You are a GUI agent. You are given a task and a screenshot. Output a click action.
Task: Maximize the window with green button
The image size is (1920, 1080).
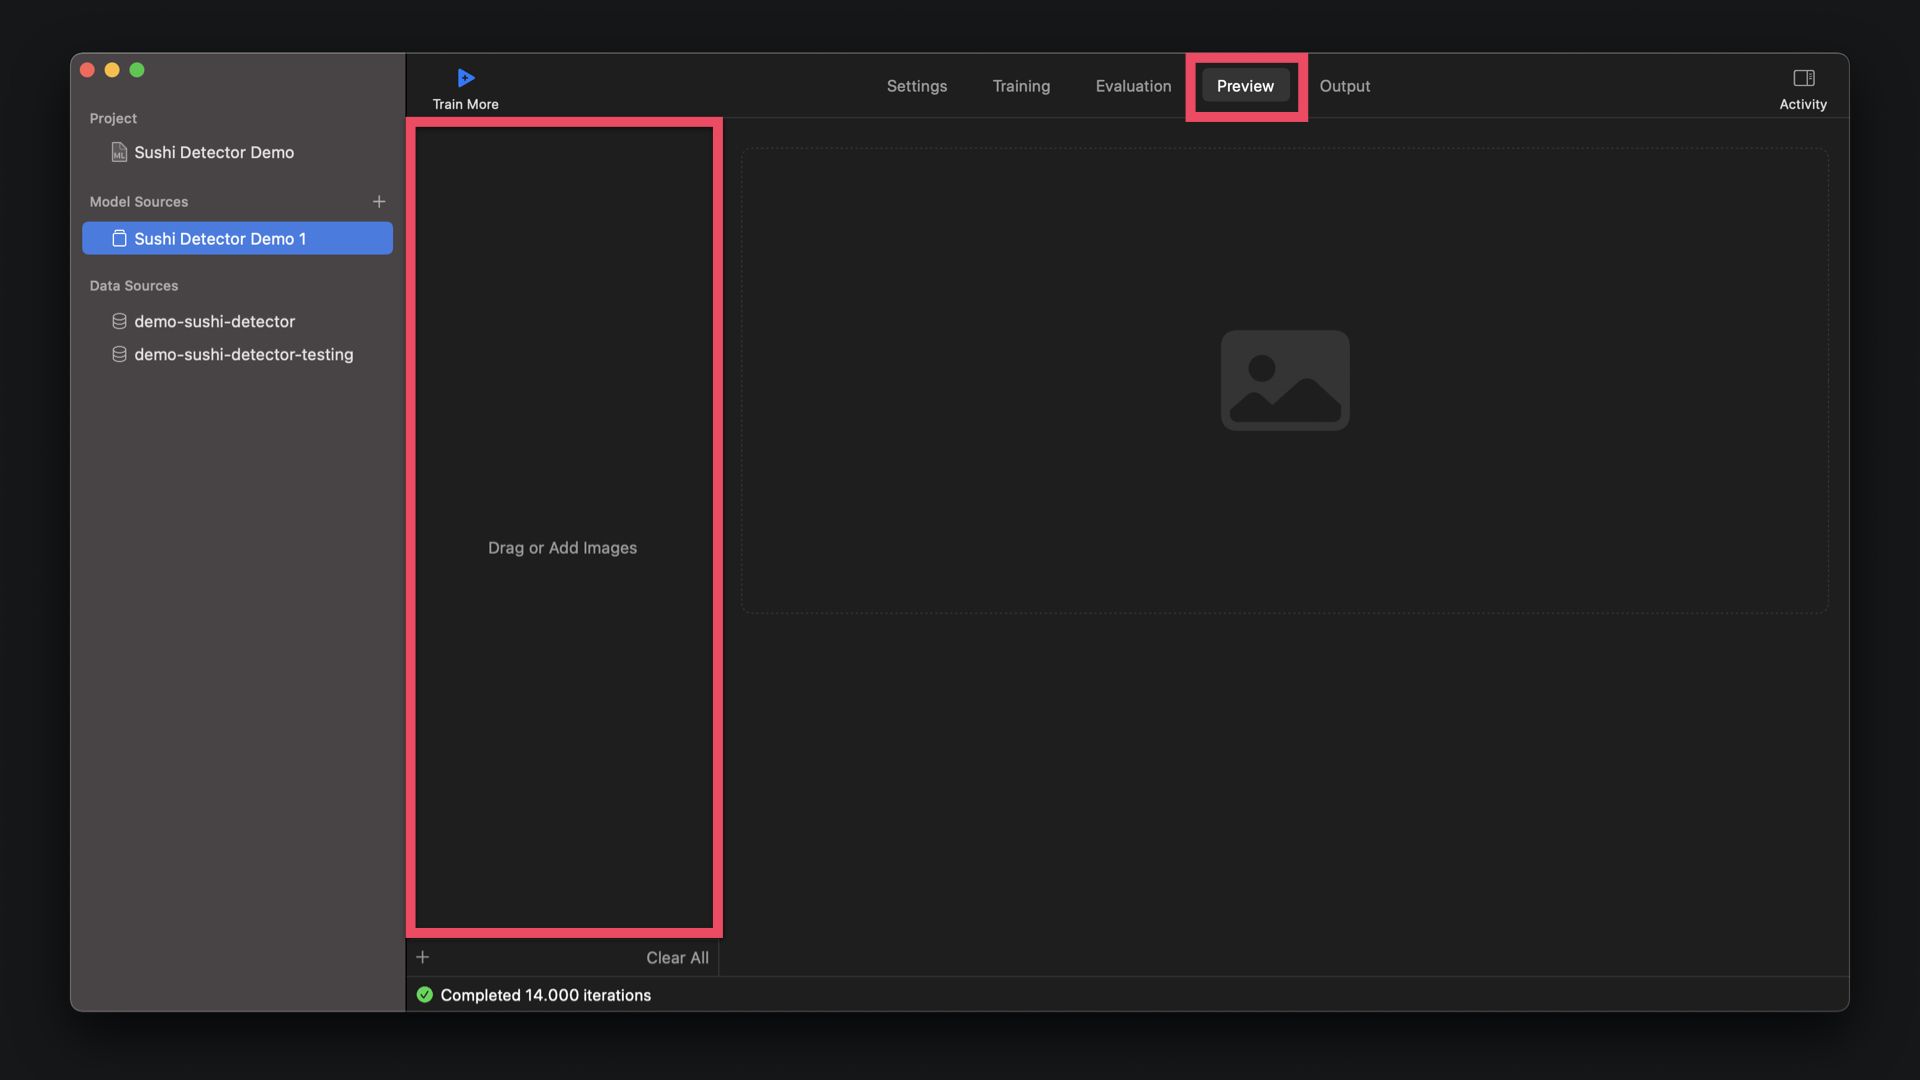coord(137,70)
